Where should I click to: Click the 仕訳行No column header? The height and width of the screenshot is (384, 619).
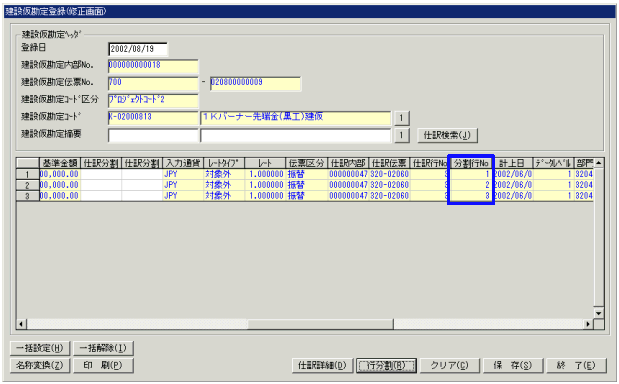pyautogui.click(x=430, y=163)
